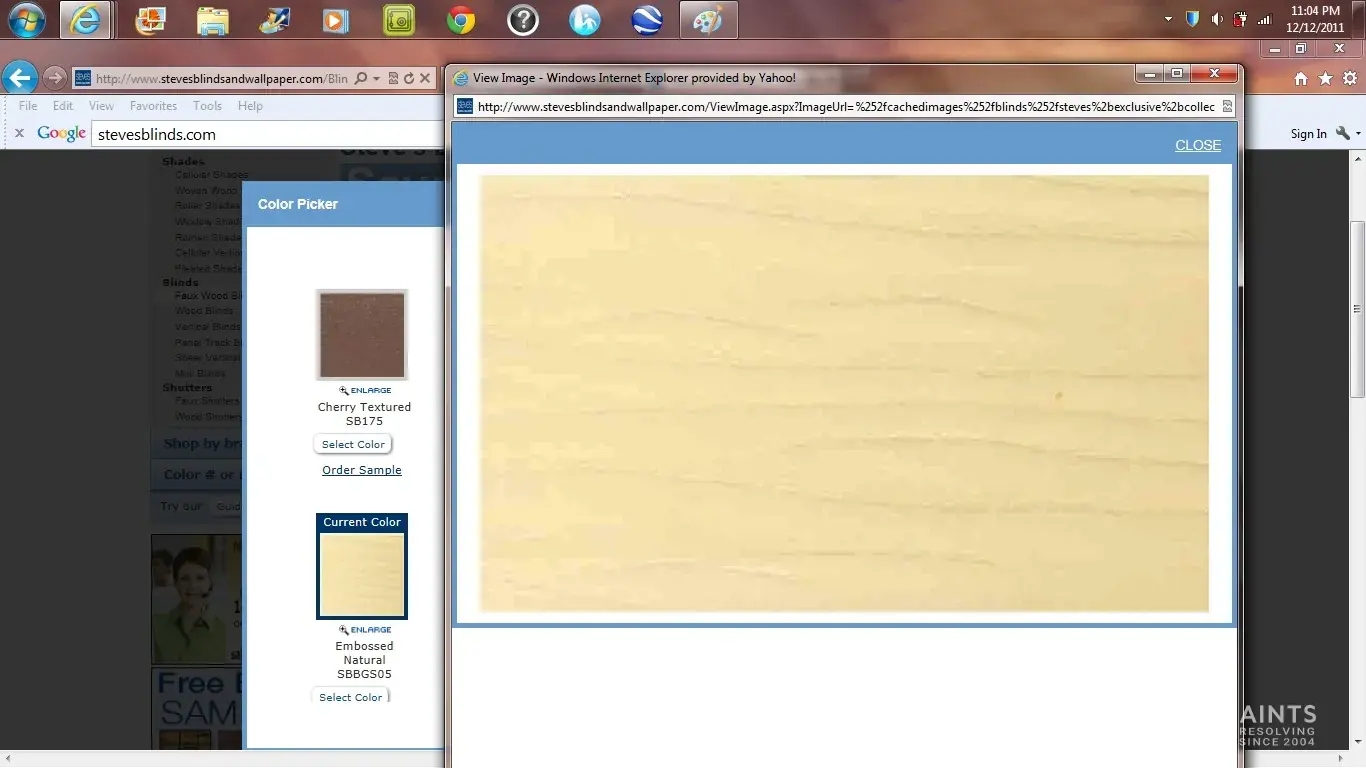Click Select Color under Cherry Textured SB175
Screen dimensions: 1366x768
point(353,444)
